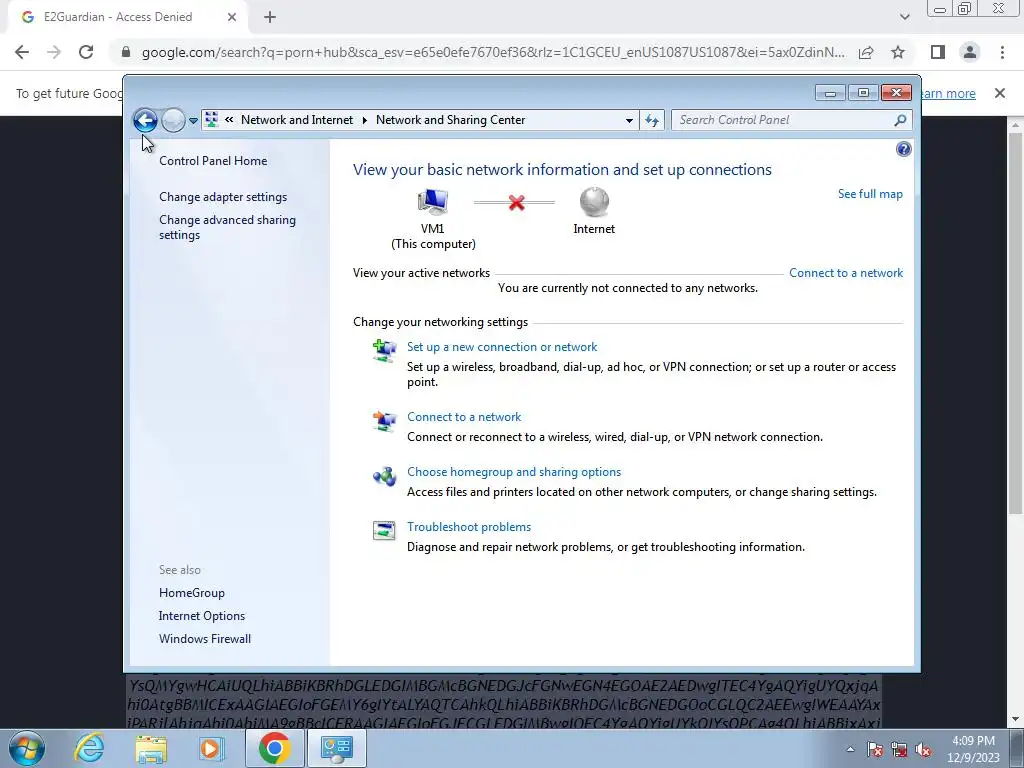Click the VM1 computer icon

[433, 202]
